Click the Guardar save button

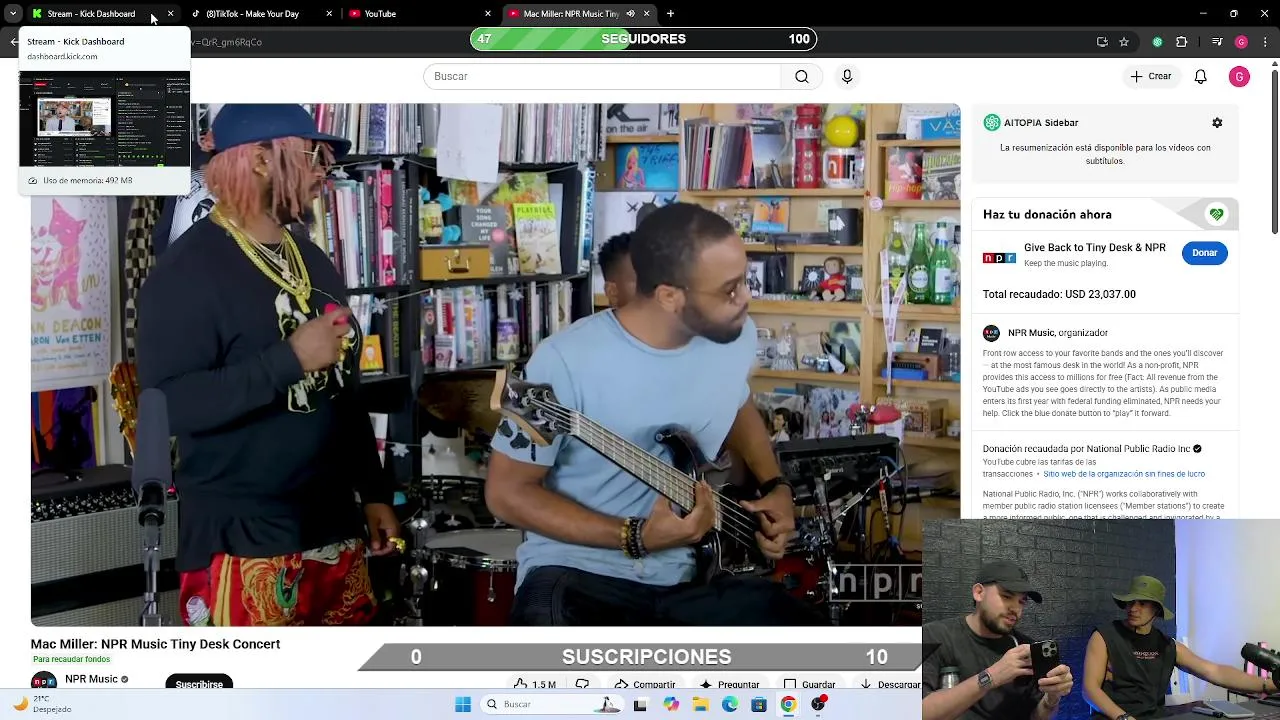(810, 684)
